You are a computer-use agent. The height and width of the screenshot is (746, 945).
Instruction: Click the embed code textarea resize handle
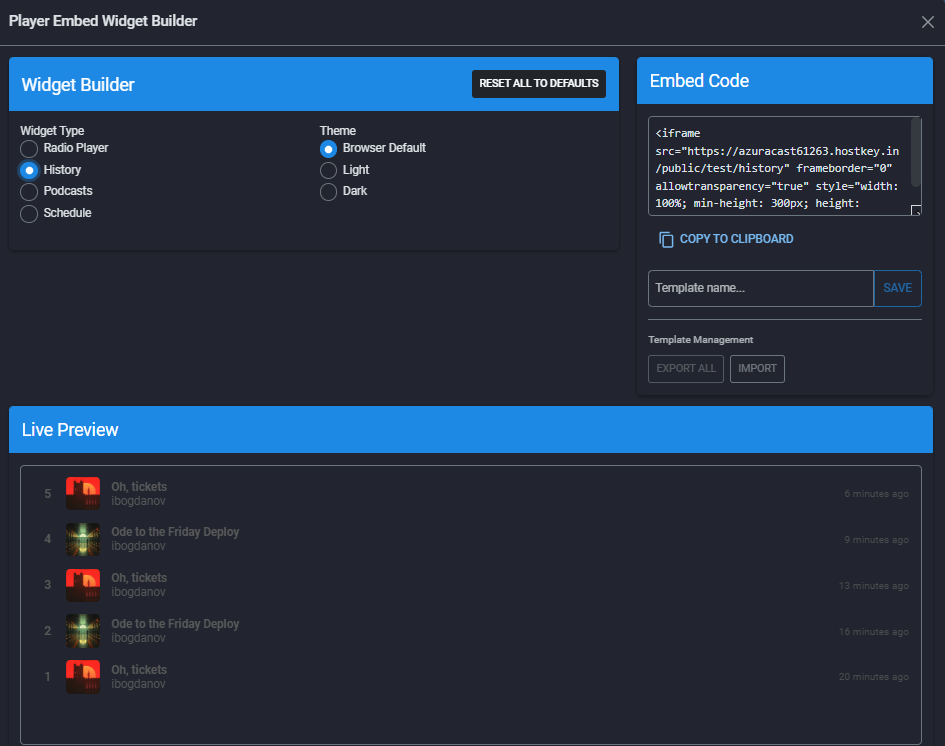tap(915, 210)
